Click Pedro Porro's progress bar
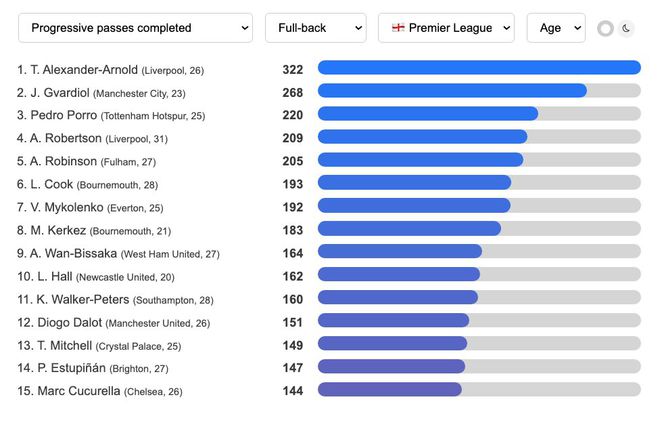The image size is (660, 429). 479,114
